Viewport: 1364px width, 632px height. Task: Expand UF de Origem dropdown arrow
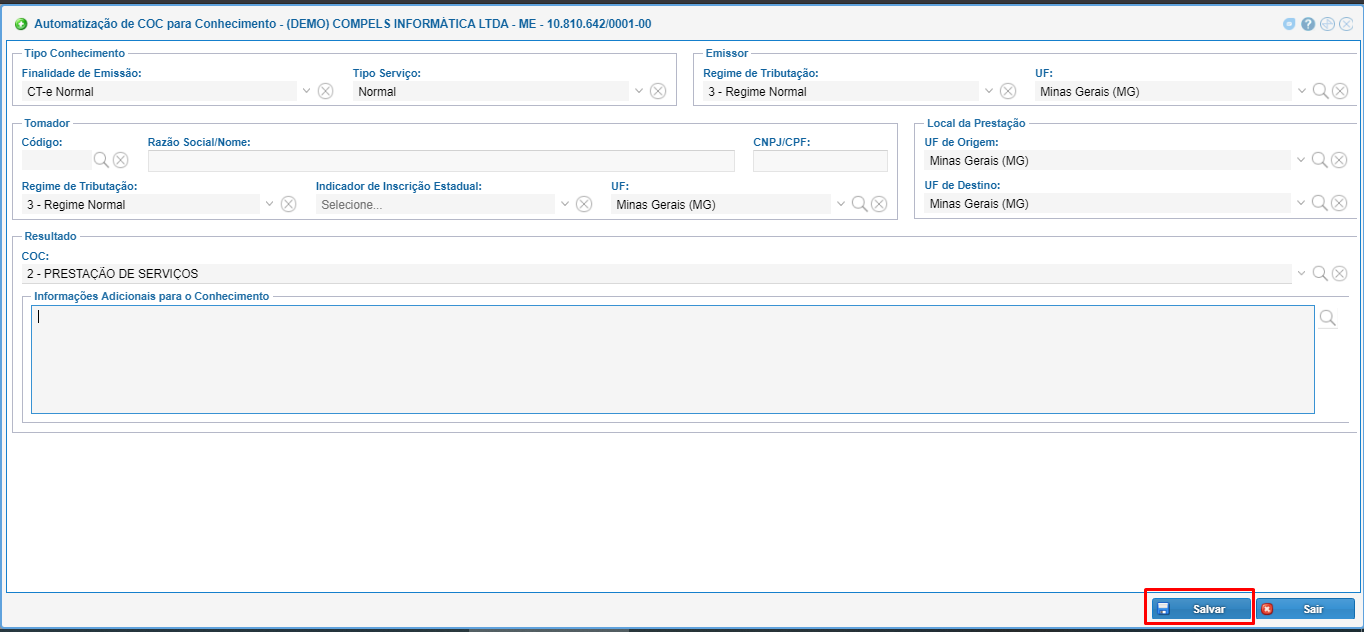tap(1302, 160)
